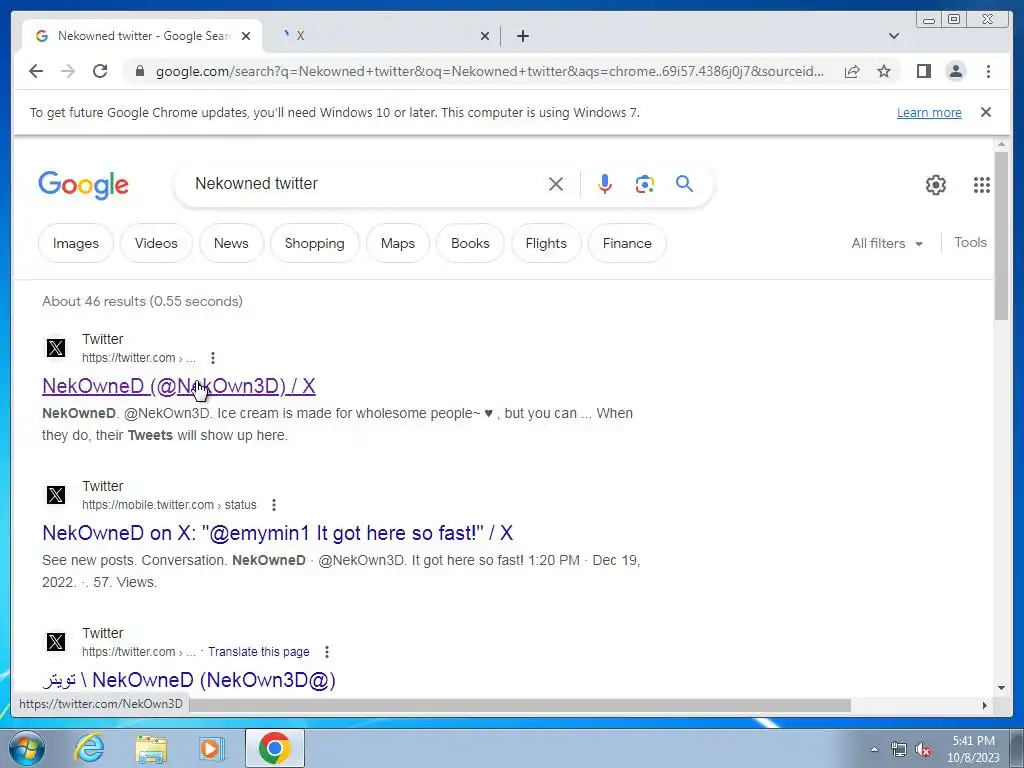Click the address bar URL
The width and height of the screenshot is (1024, 768).
(489, 71)
